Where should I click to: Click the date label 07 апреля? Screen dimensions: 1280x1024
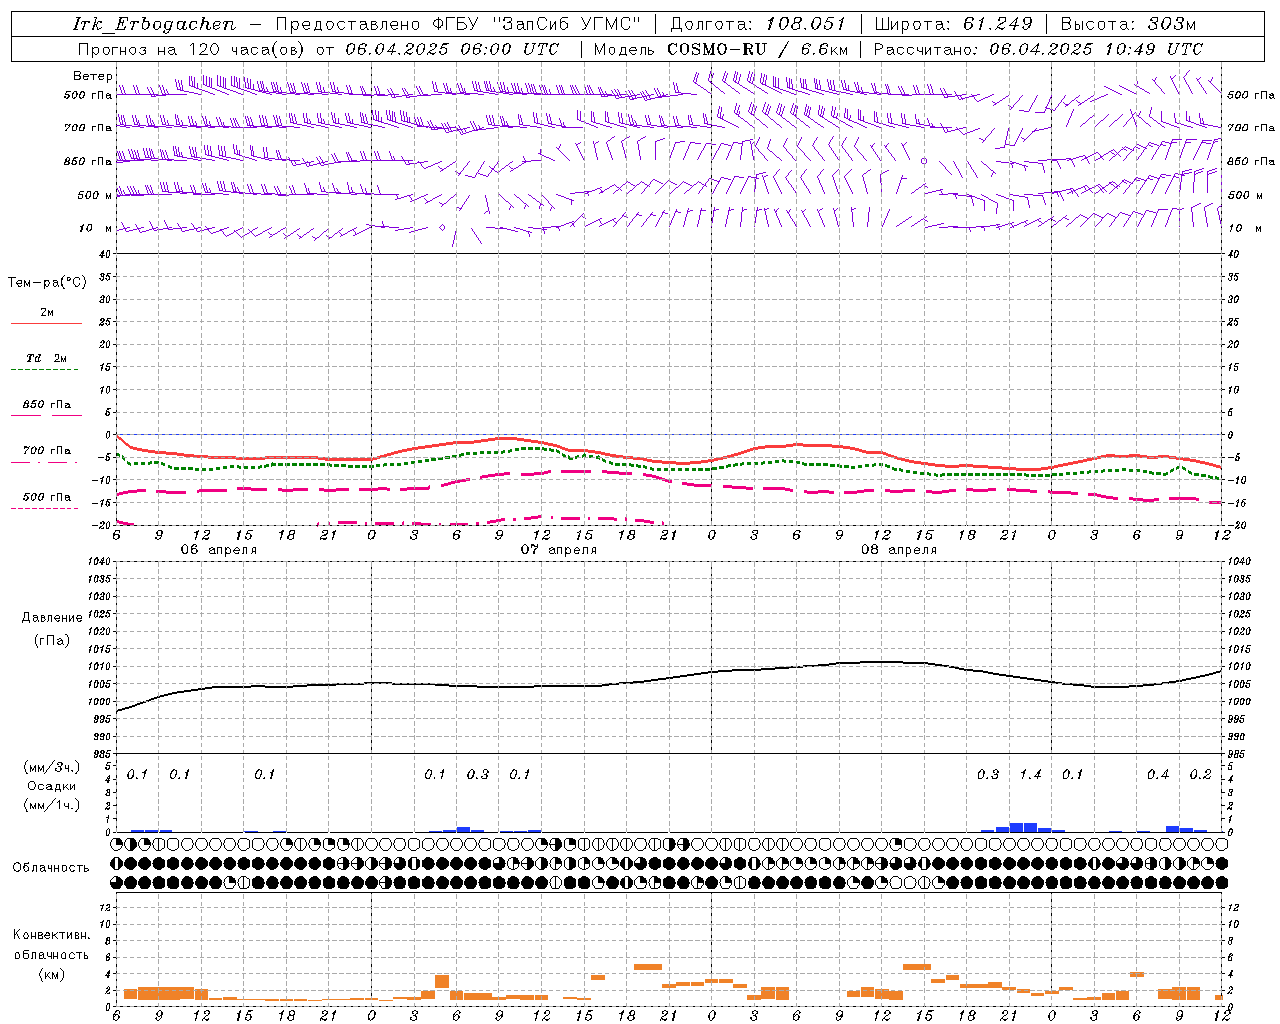tap(558, 550)
